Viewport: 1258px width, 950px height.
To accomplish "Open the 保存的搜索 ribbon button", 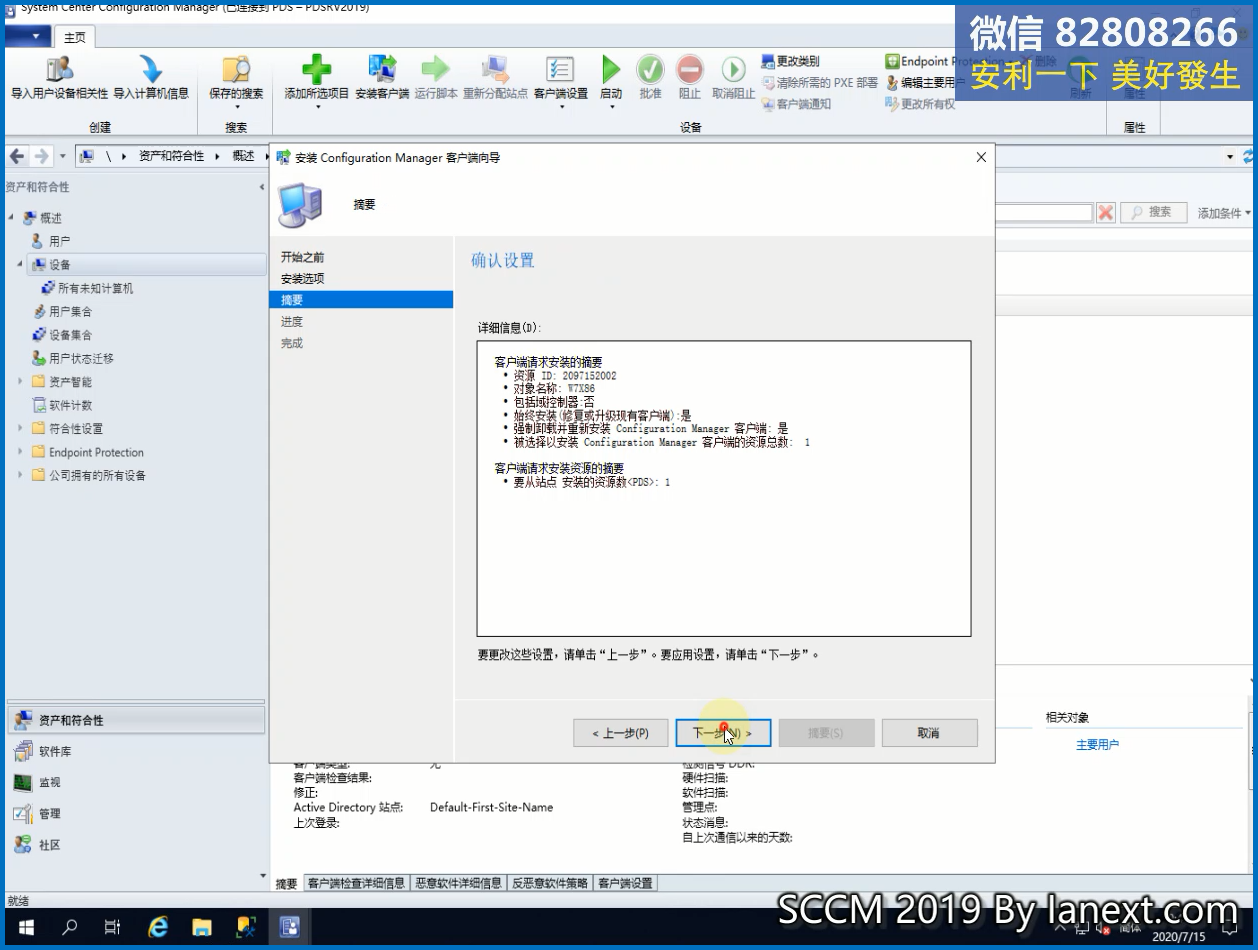I will (236, 79).
